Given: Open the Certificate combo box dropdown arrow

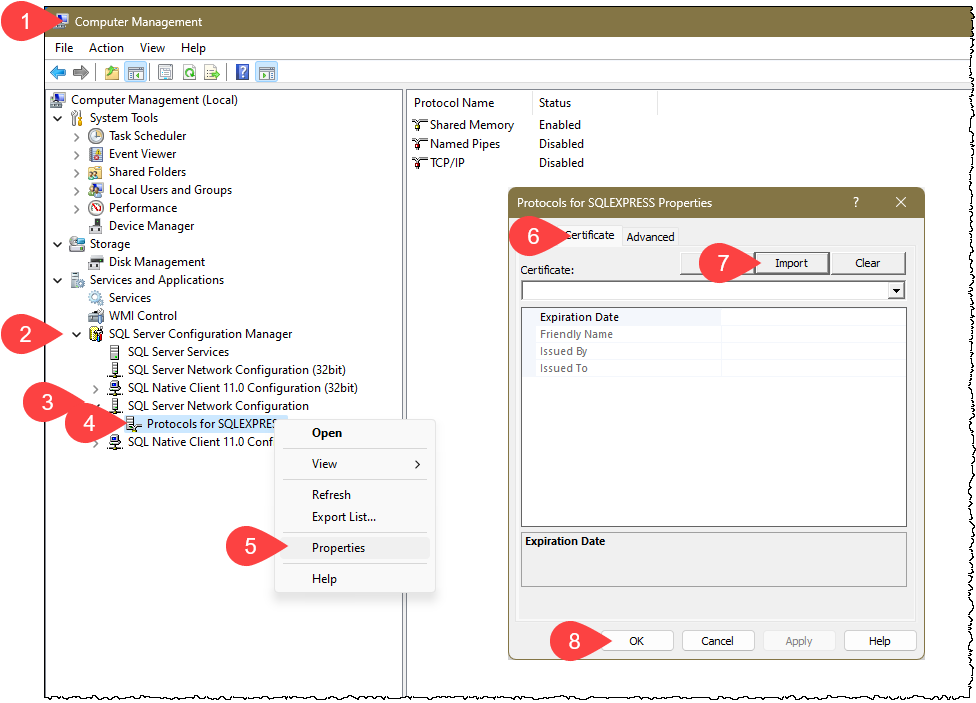Looking at the screenshot, I should (896, 291).
